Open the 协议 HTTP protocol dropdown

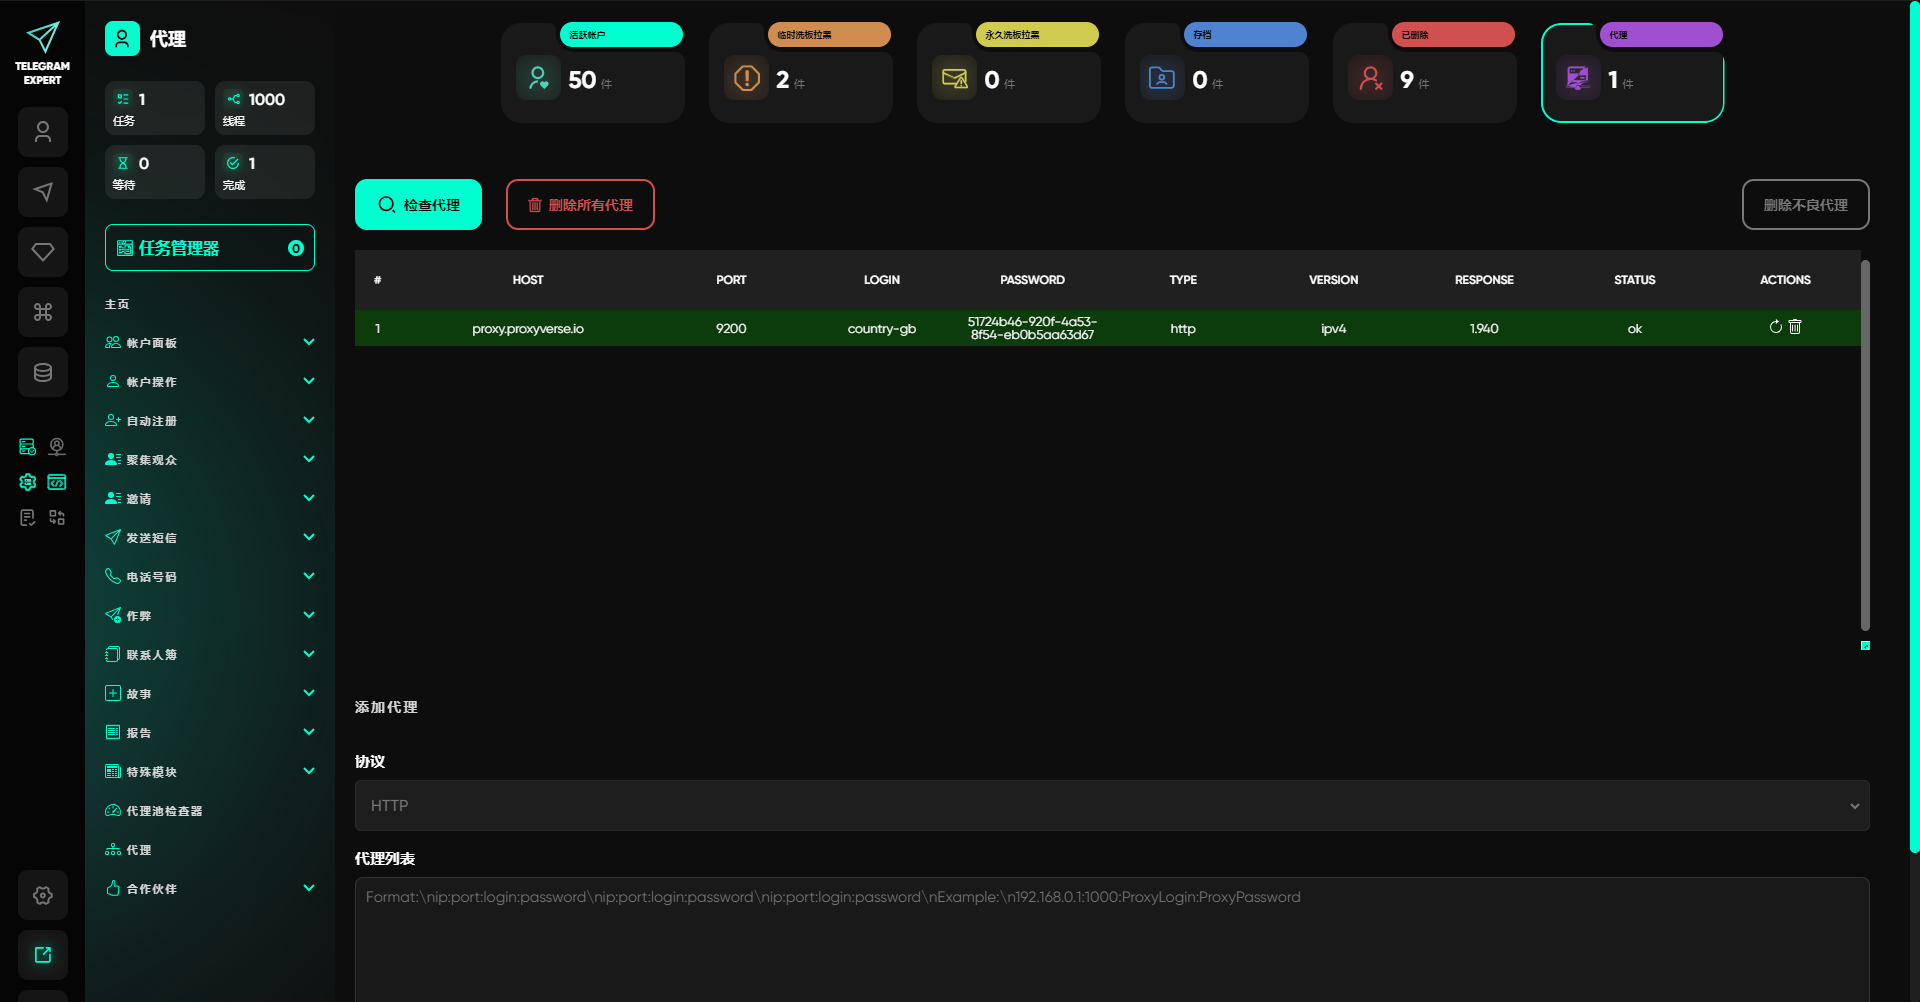[x=1111, y=806]
